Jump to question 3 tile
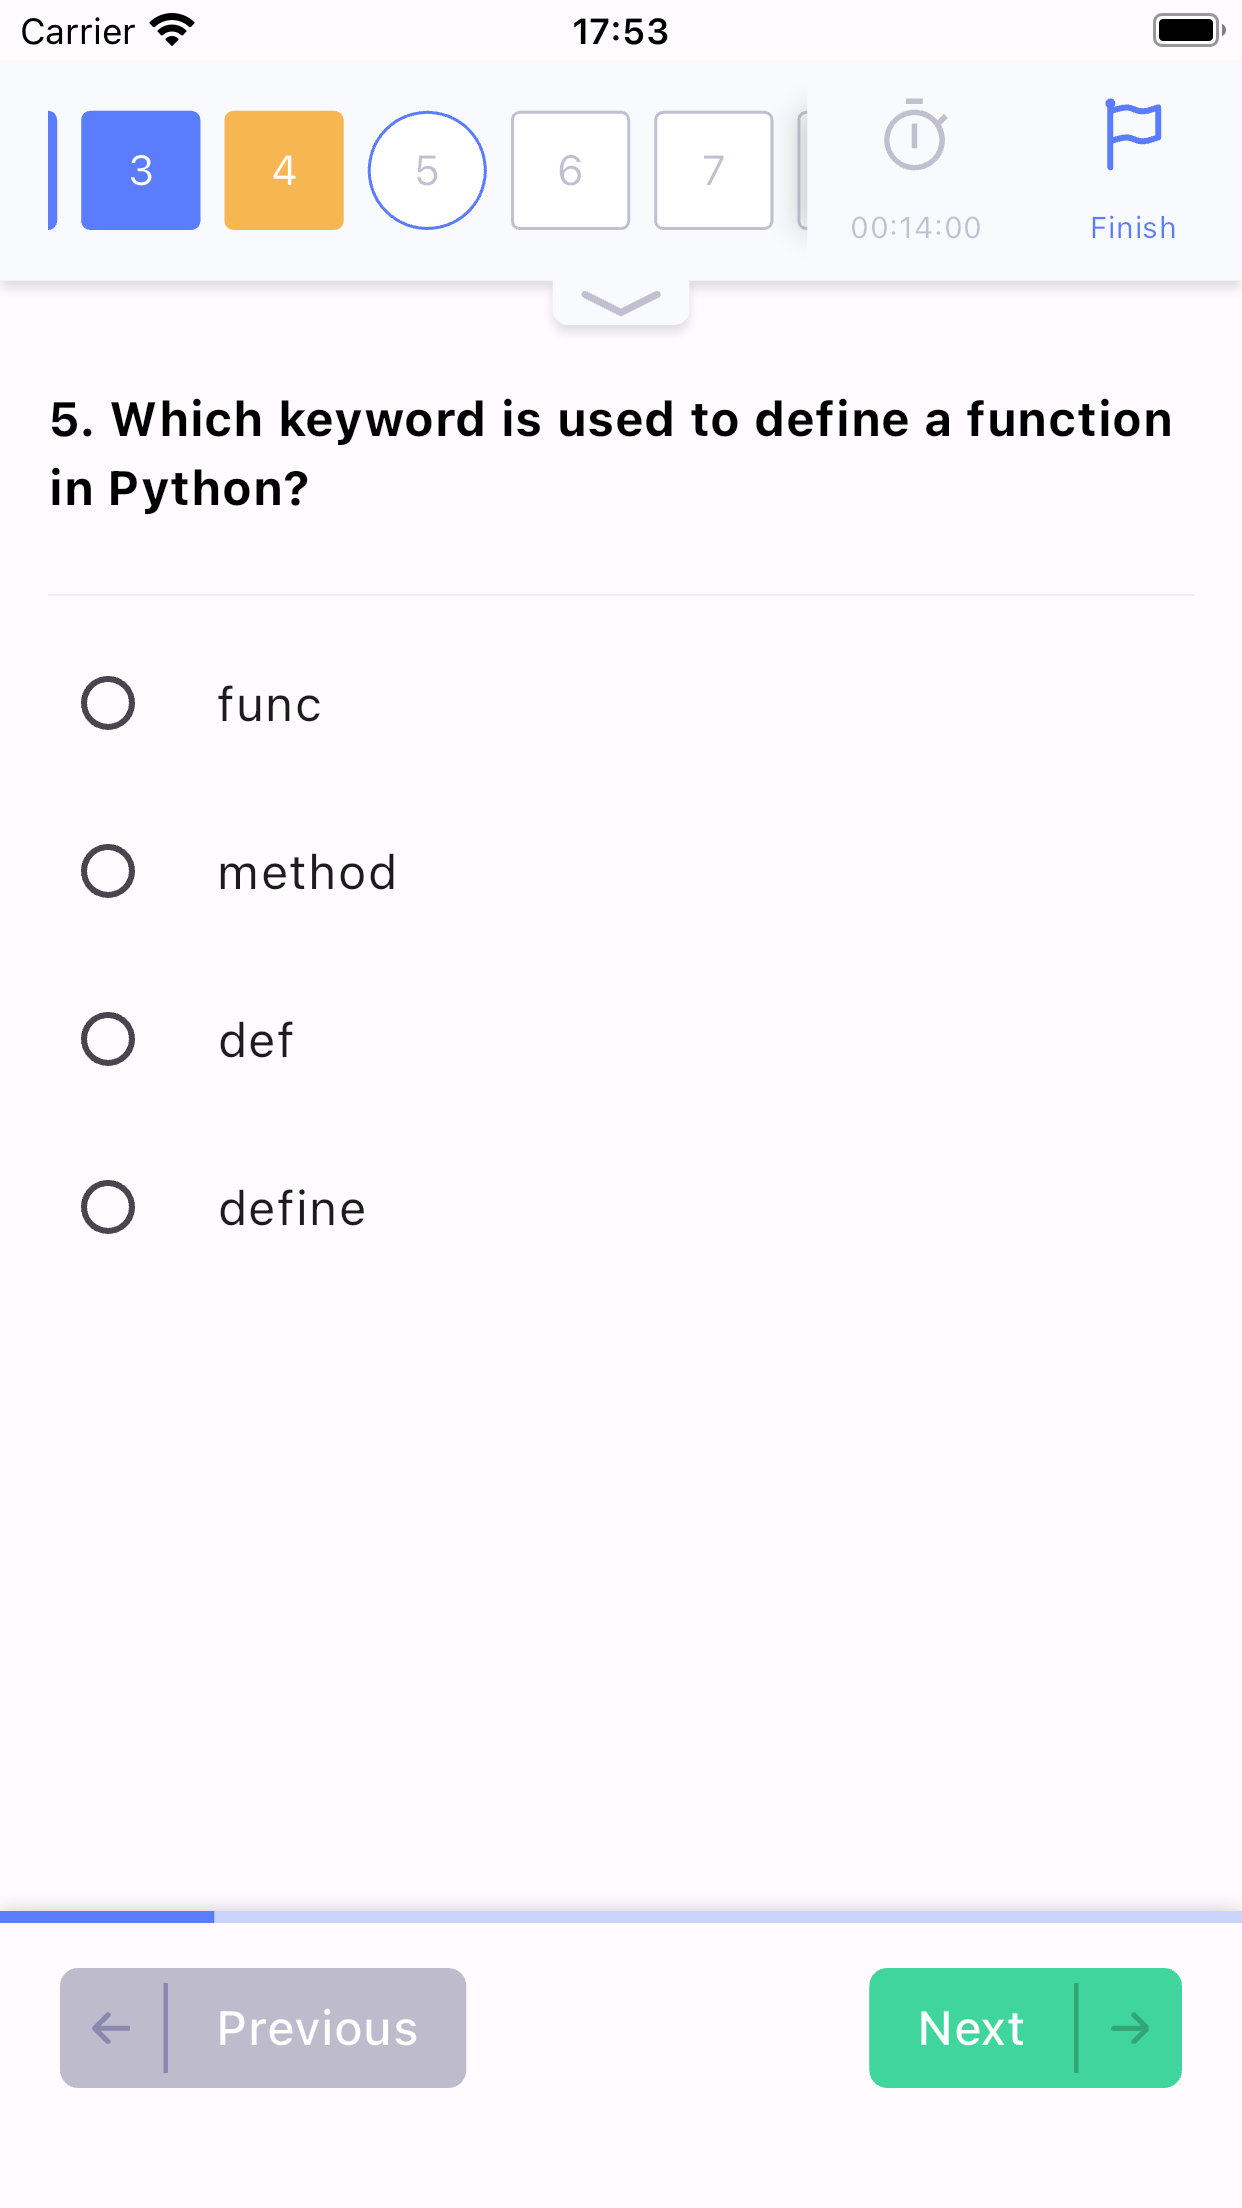Image resolution: width=1242 pixels, height=2208 pixels. pyautogui.click(x=141, y=170)
